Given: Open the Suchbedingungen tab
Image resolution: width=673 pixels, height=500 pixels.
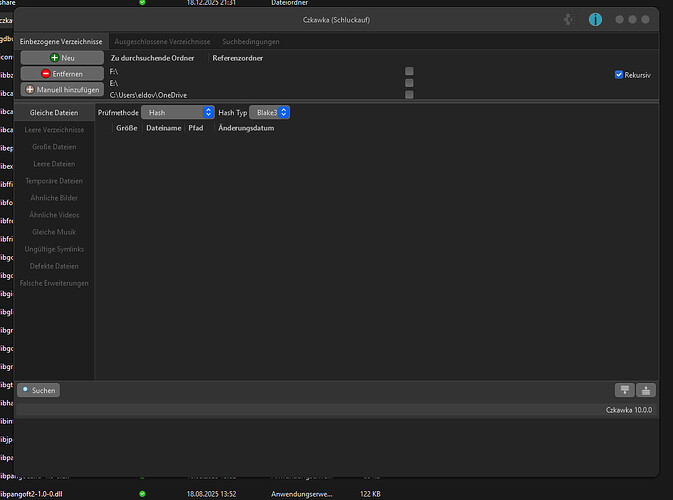Looking at the screenshot, I should pos(251,42).
